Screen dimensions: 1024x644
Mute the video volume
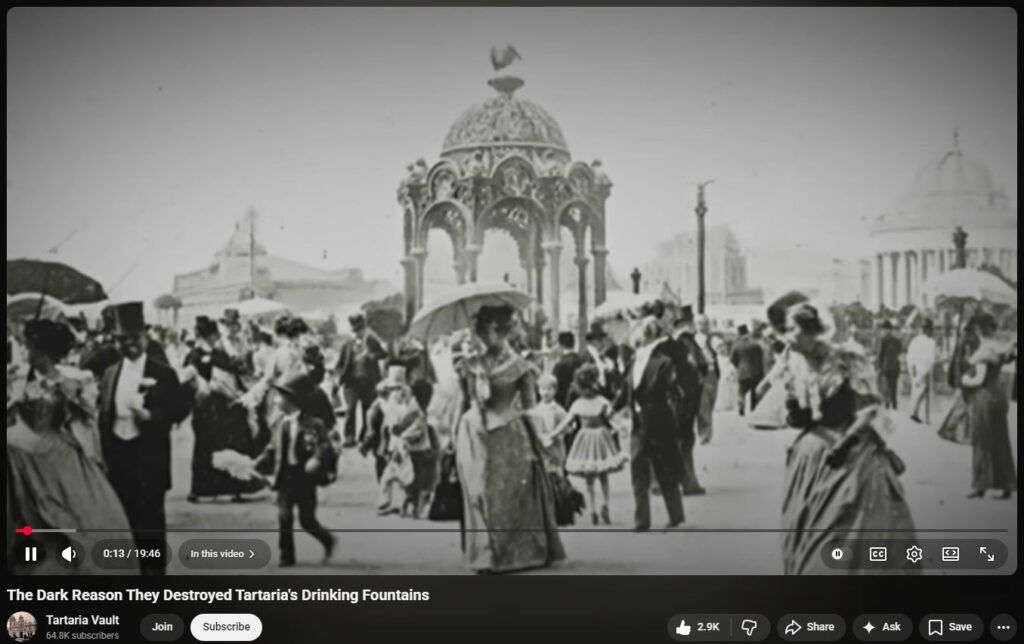coord(69,554)
